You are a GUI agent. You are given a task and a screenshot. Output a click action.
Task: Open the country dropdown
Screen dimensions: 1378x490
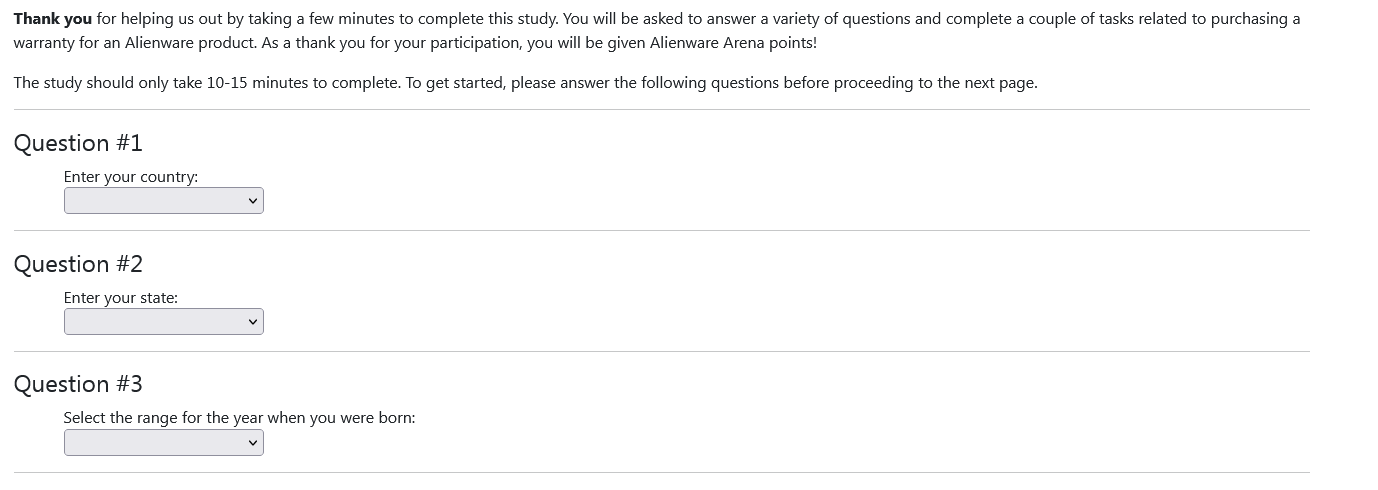pyautogui.click(x=163, y=201)
